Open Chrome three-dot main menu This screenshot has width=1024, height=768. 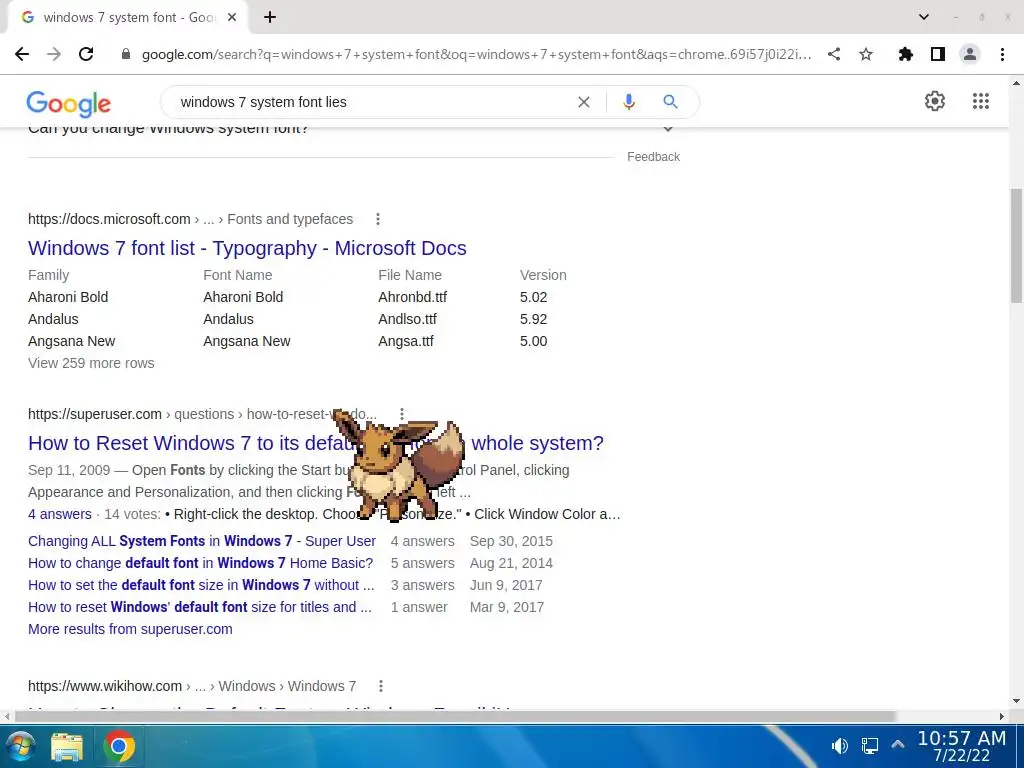[1002, 54]
